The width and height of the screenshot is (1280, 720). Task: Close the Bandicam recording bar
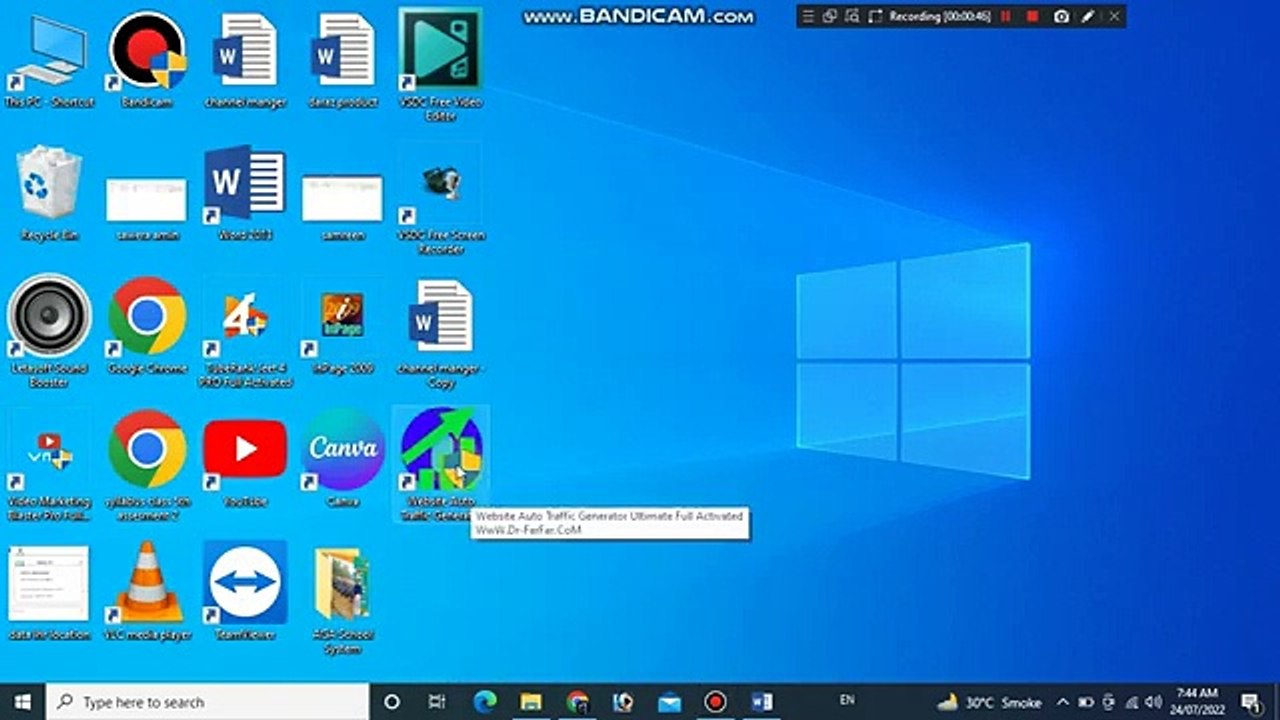coord(1114,16)
